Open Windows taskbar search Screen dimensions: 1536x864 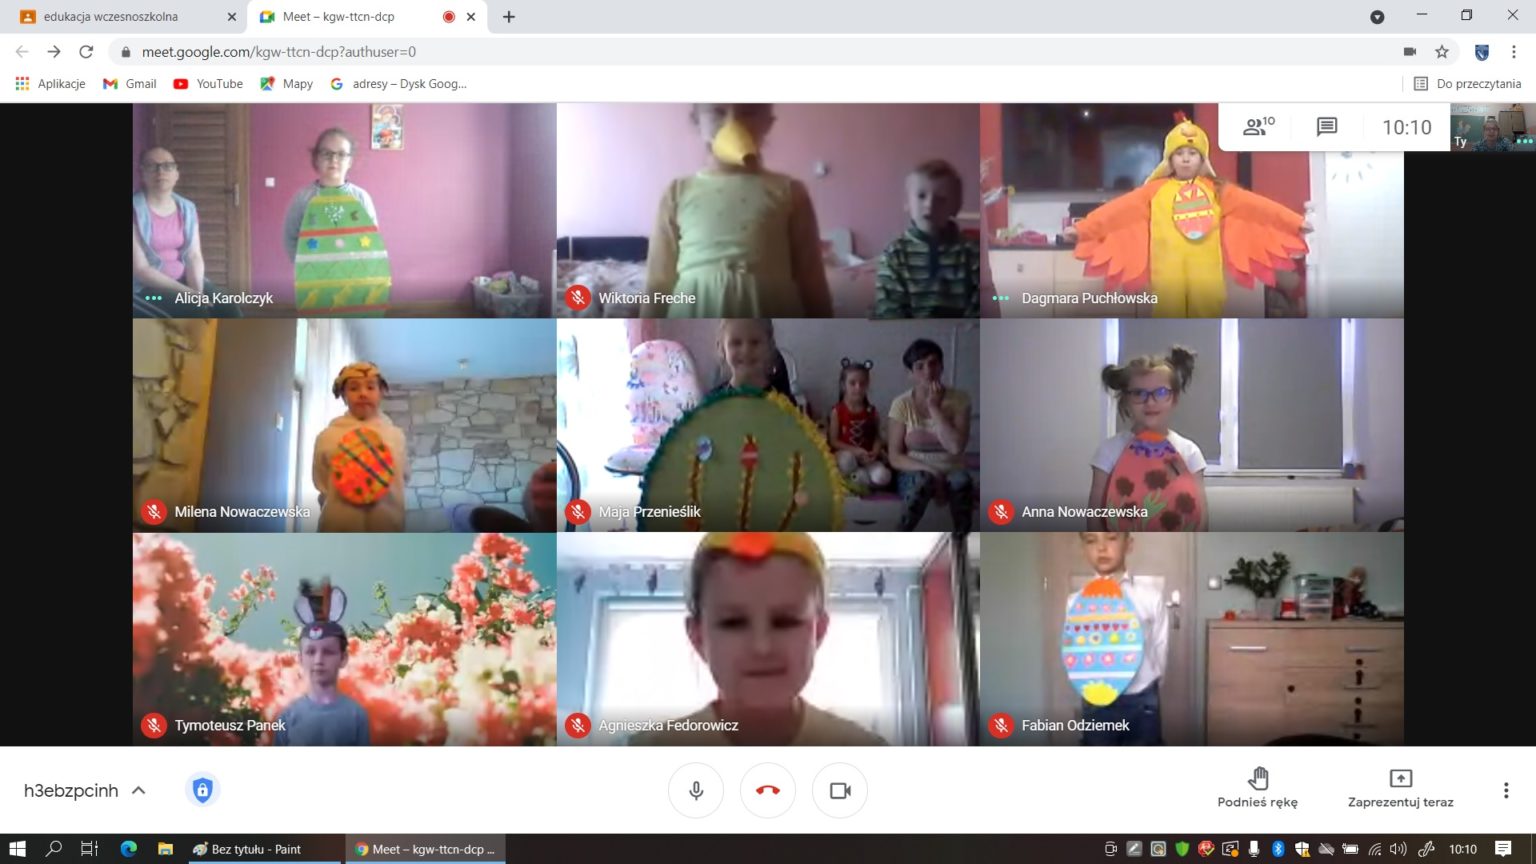click(54, 849)
